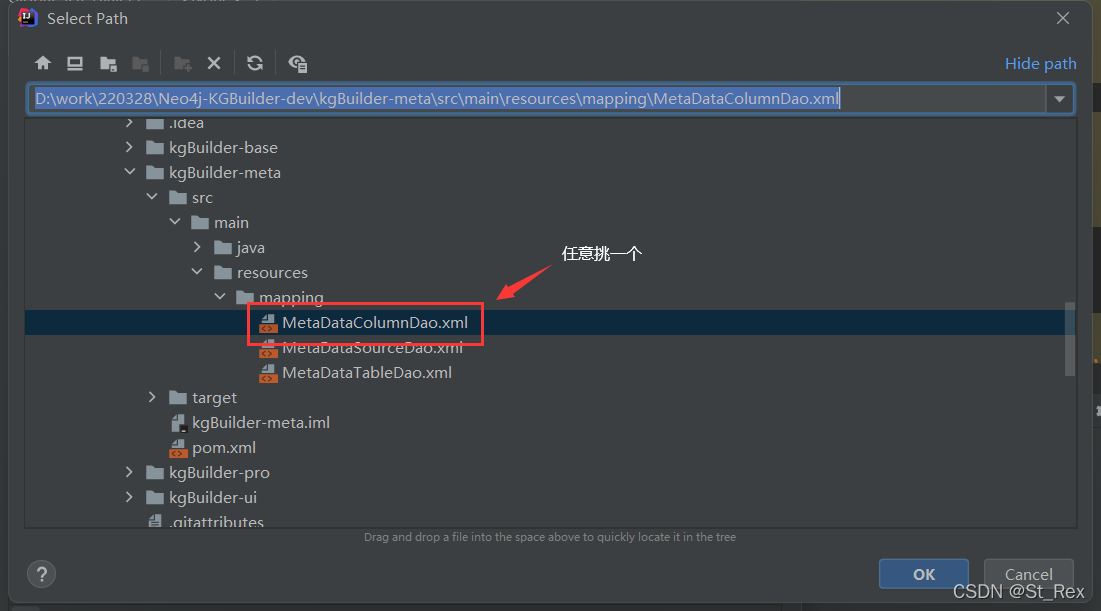Collapse the mapping folder
Viewport: 1101px width, 611px height.
point(220,296)
